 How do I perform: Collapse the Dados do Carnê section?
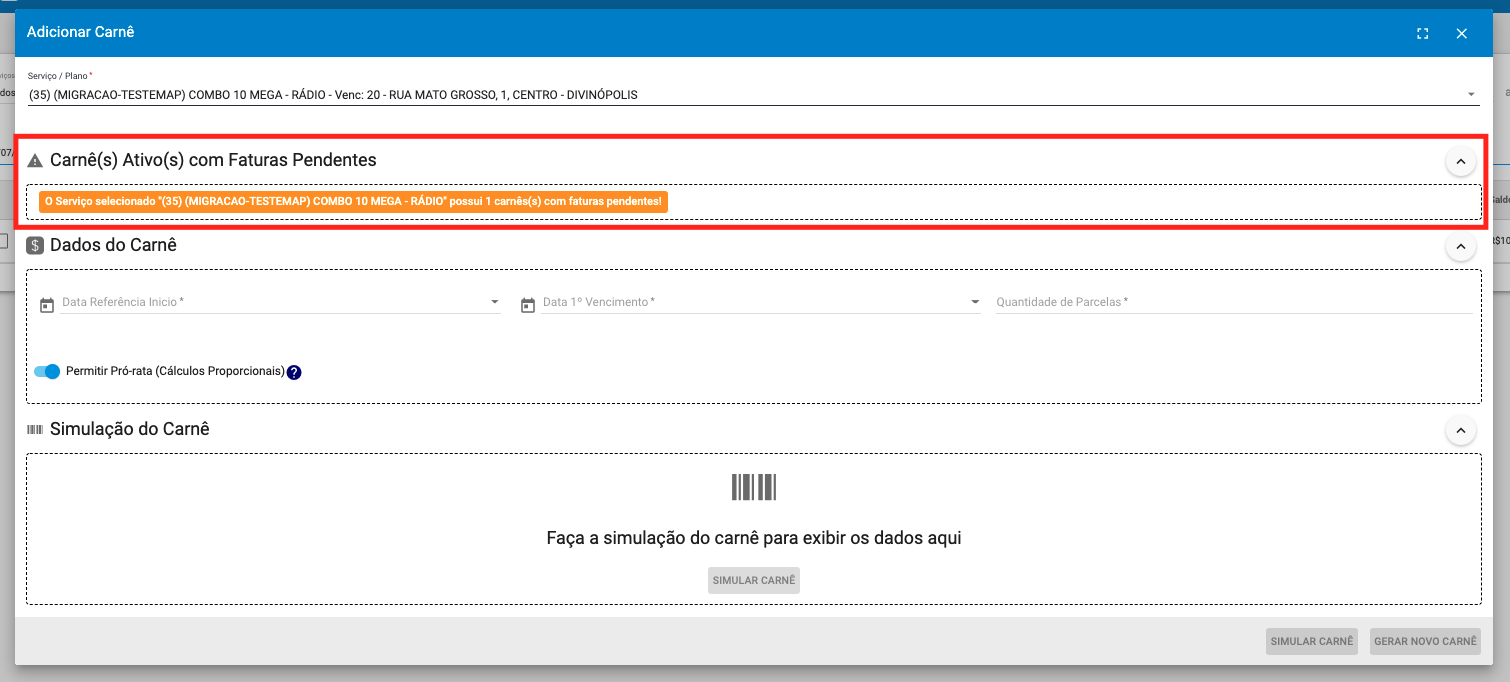[x=1460, y=246]
